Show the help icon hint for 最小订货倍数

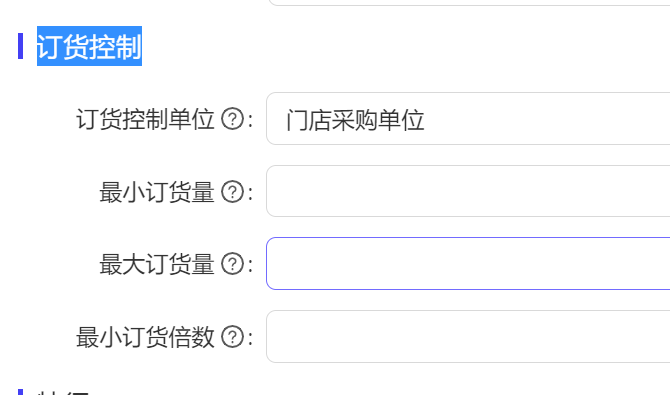tap(232, 337)
